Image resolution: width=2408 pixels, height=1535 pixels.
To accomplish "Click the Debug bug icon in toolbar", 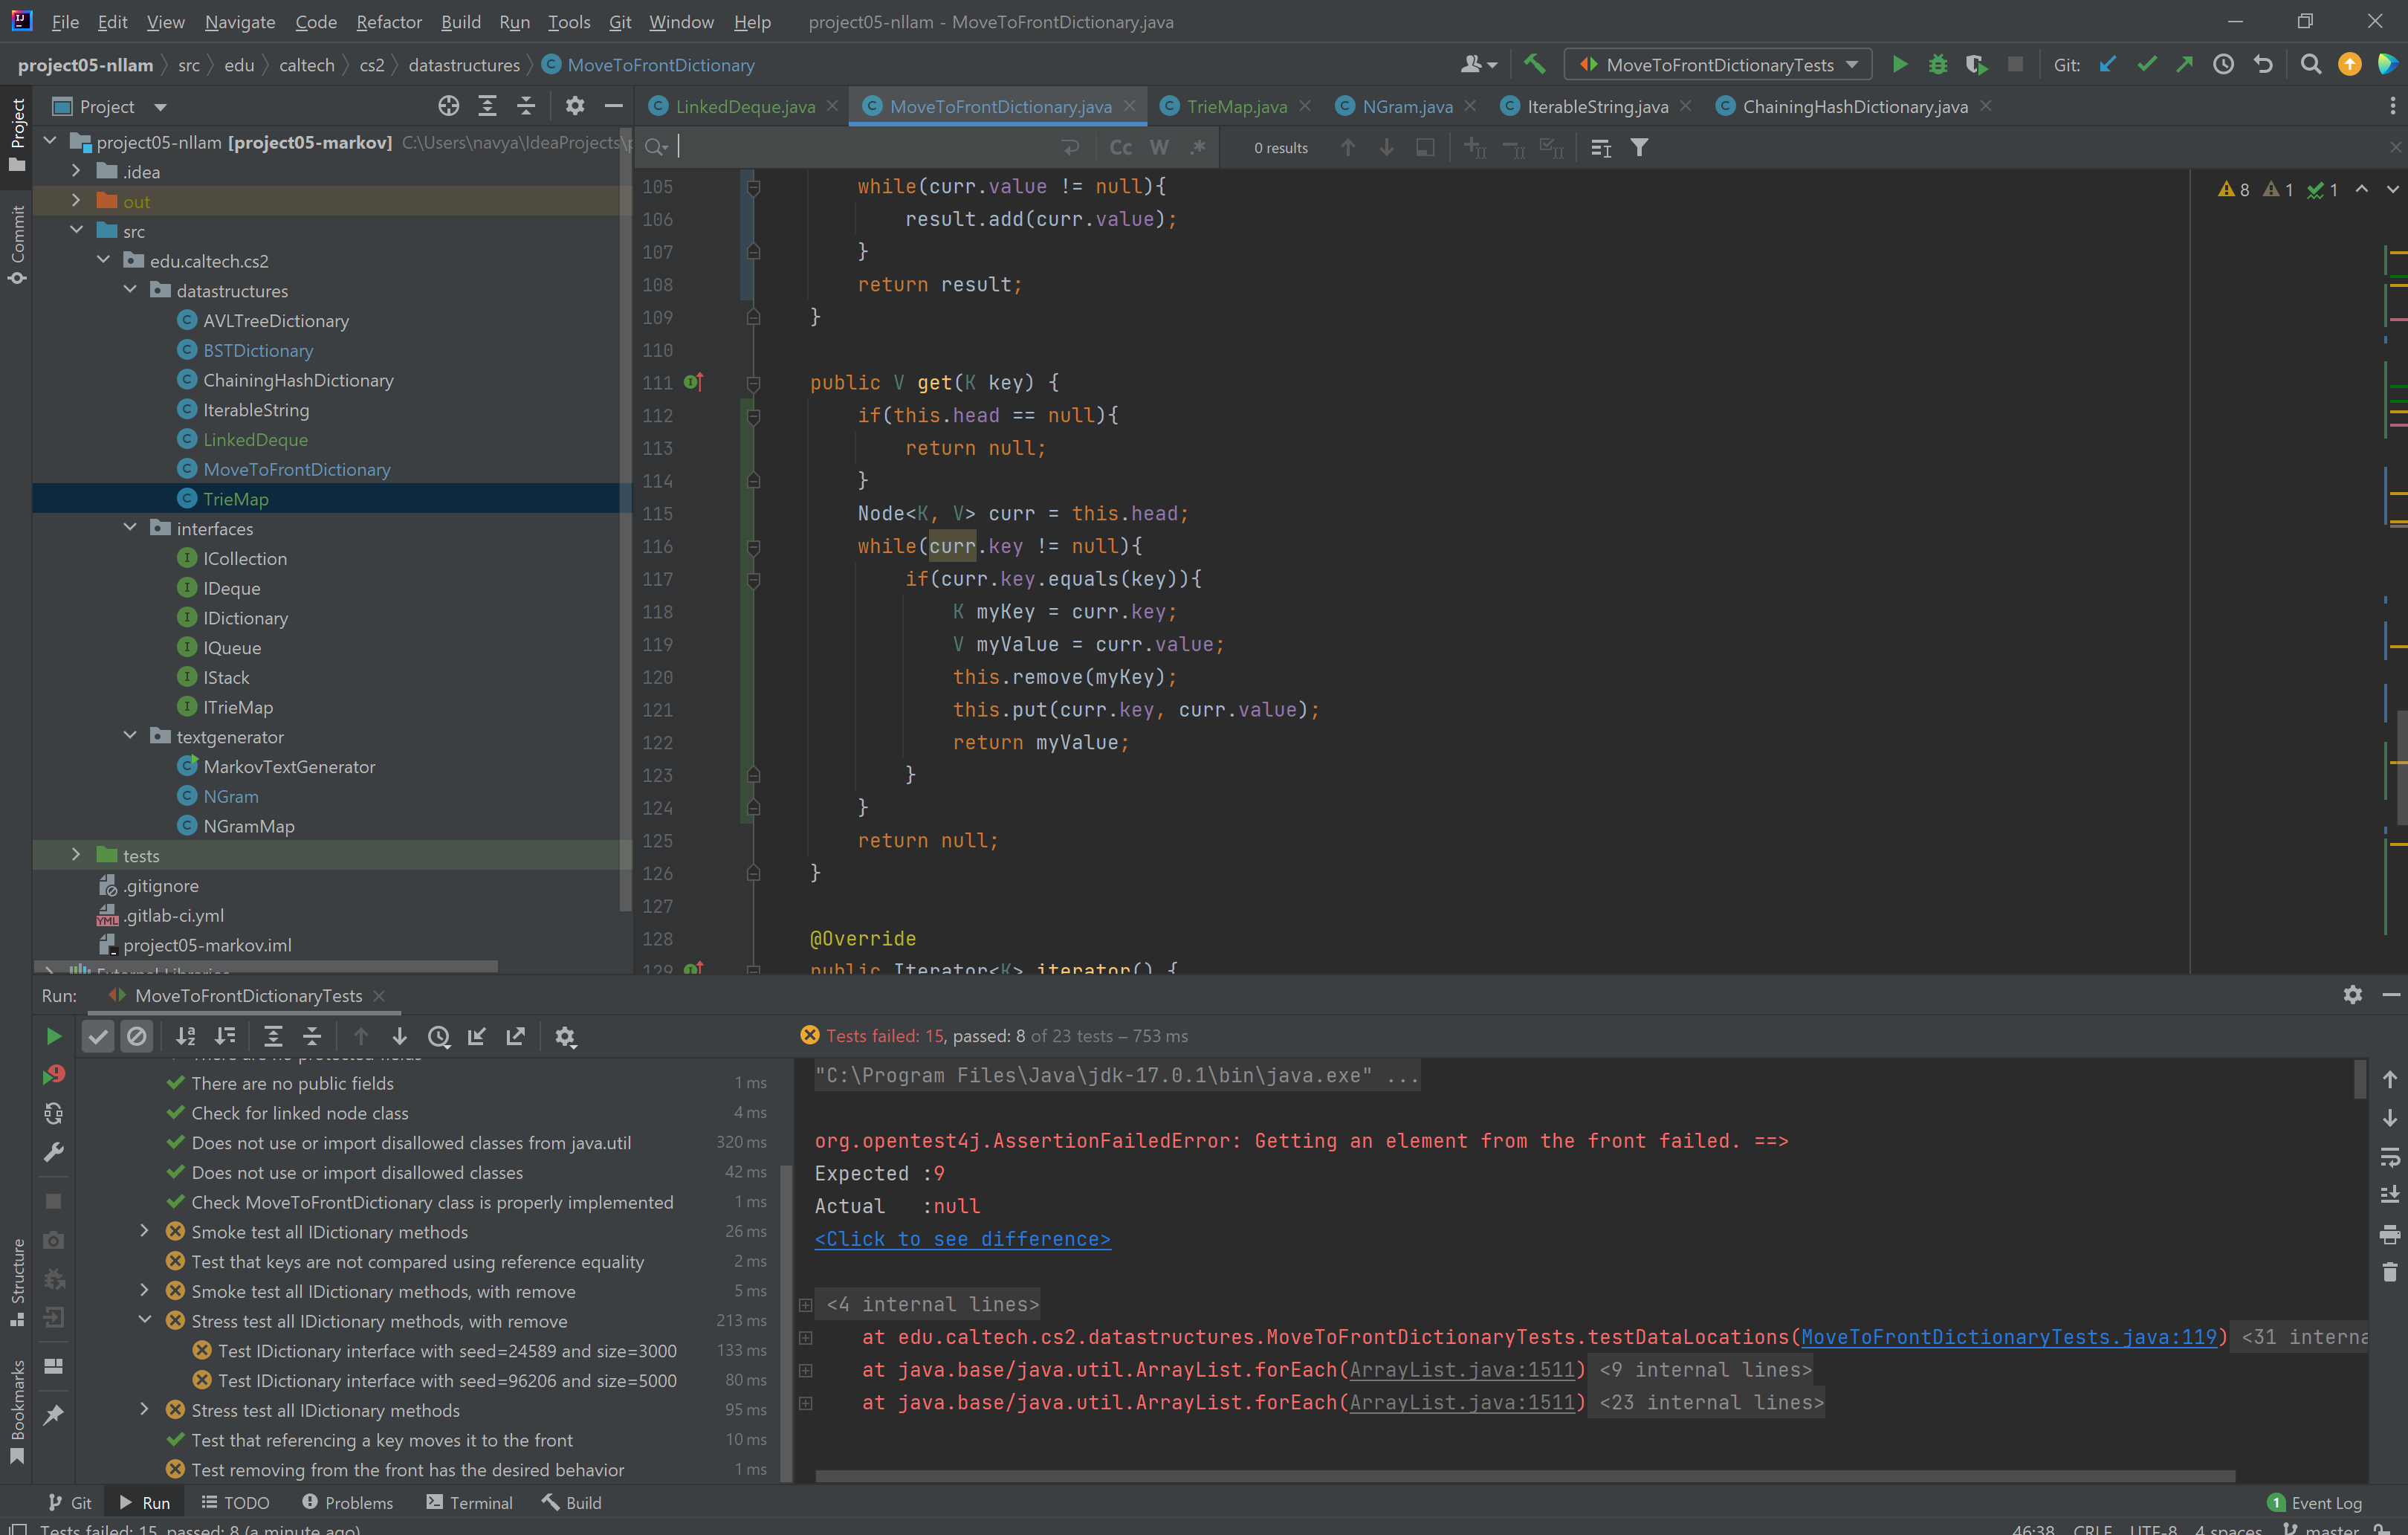I will (x=1937, y=65).
